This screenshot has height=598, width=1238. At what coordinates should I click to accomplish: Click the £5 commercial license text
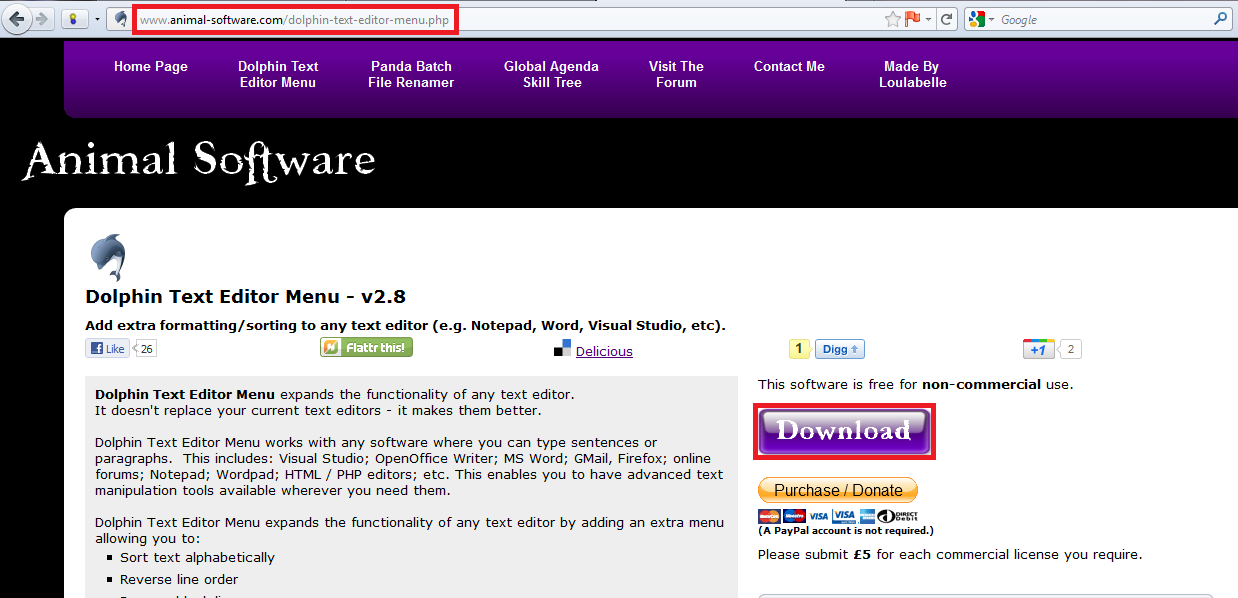pos(950,554)
